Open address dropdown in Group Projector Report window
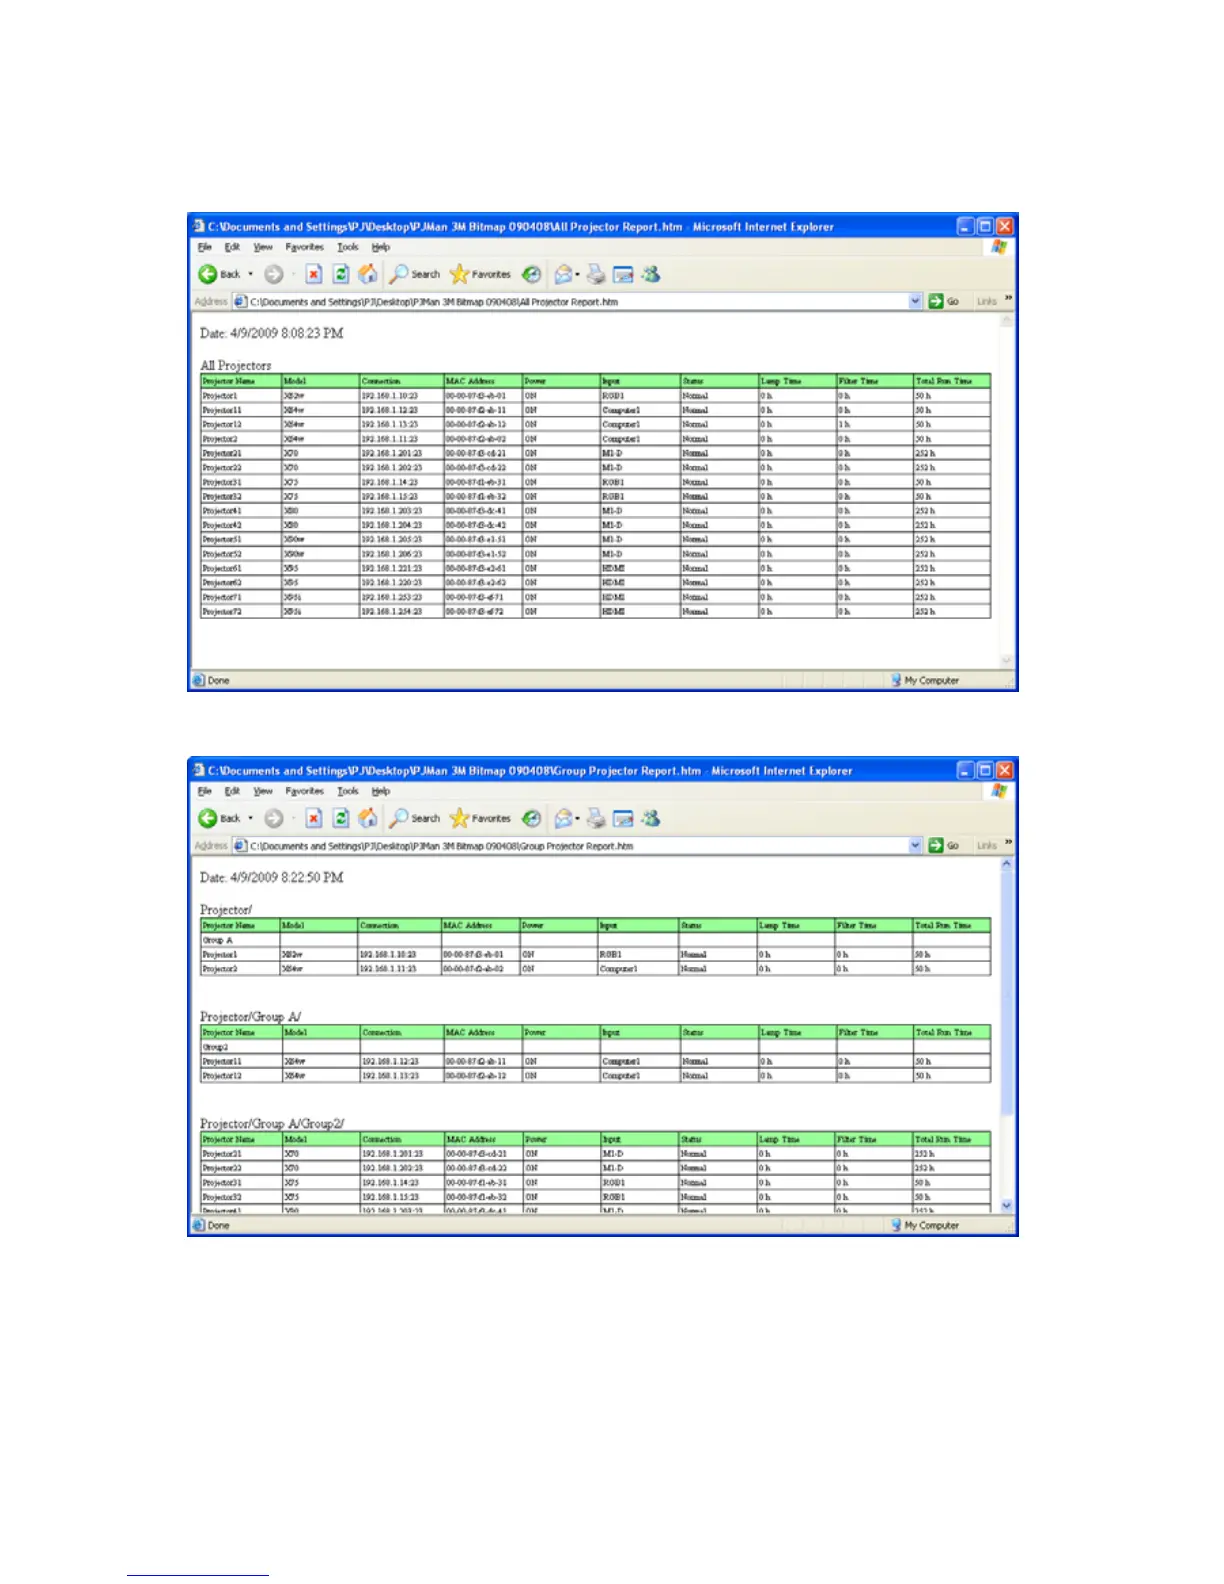This screenshot has height=1584, width=1224. (x=915, y=845)
